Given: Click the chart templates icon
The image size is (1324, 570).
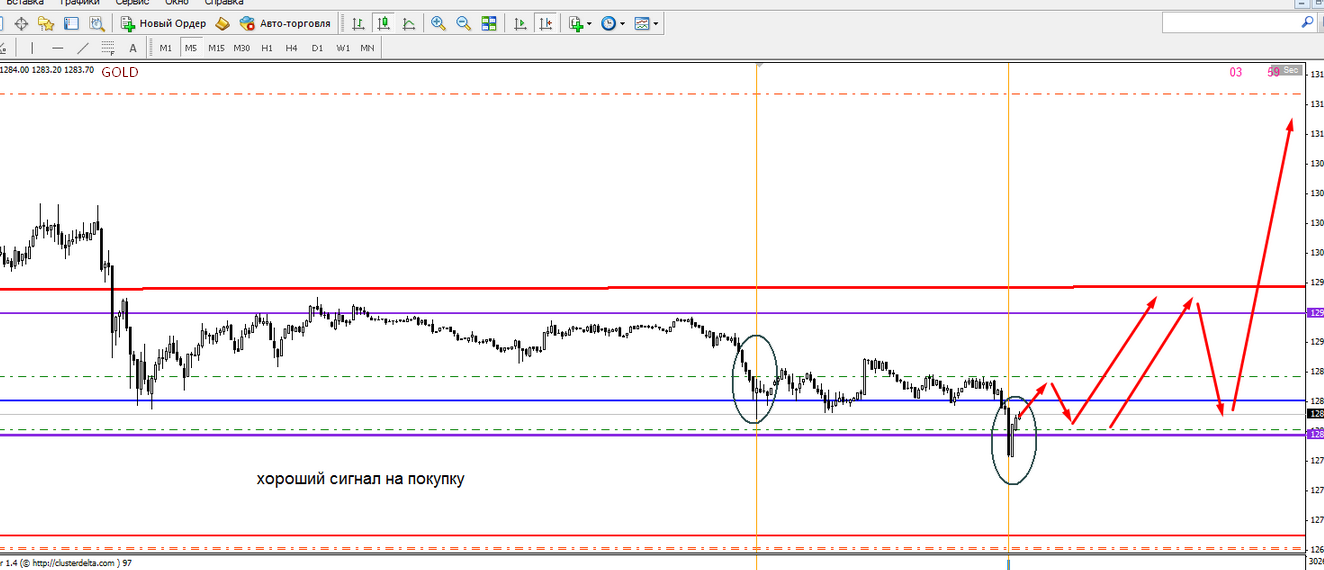Looking at the screenshot, I should [x=642, y=23].
